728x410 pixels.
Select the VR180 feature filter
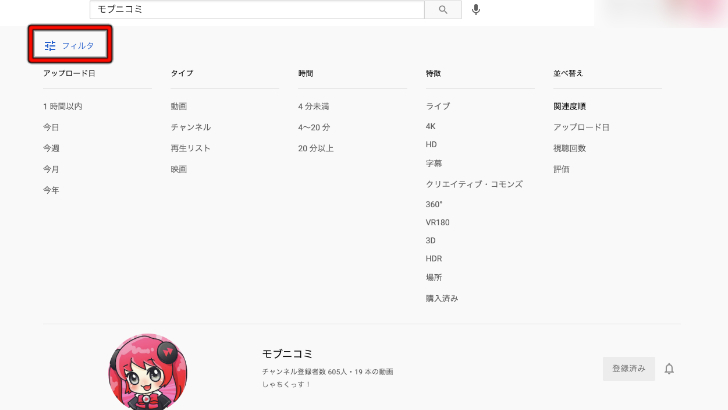click(437, 222)
